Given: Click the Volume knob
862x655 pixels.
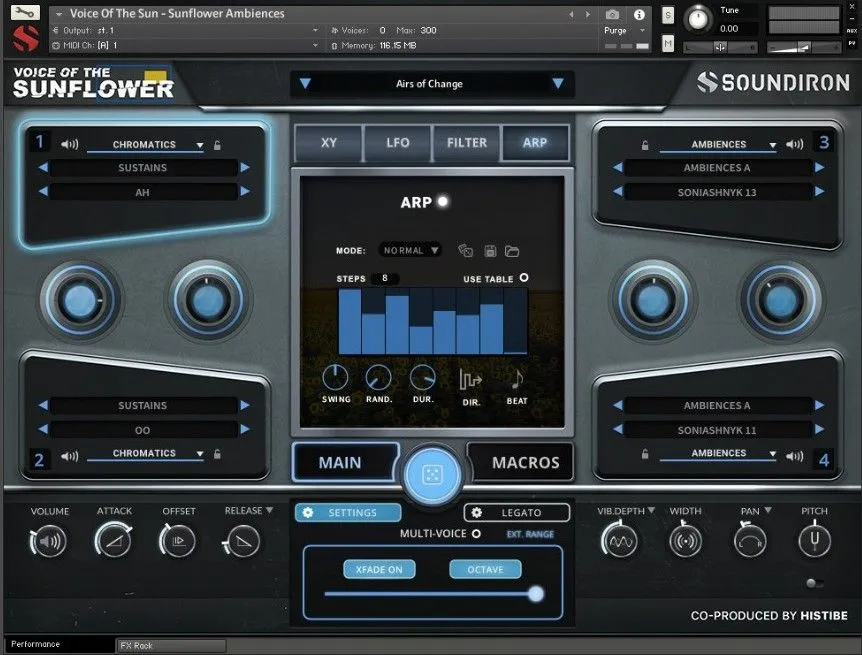Looking at the screenshot, I should (x=49, y=541).
